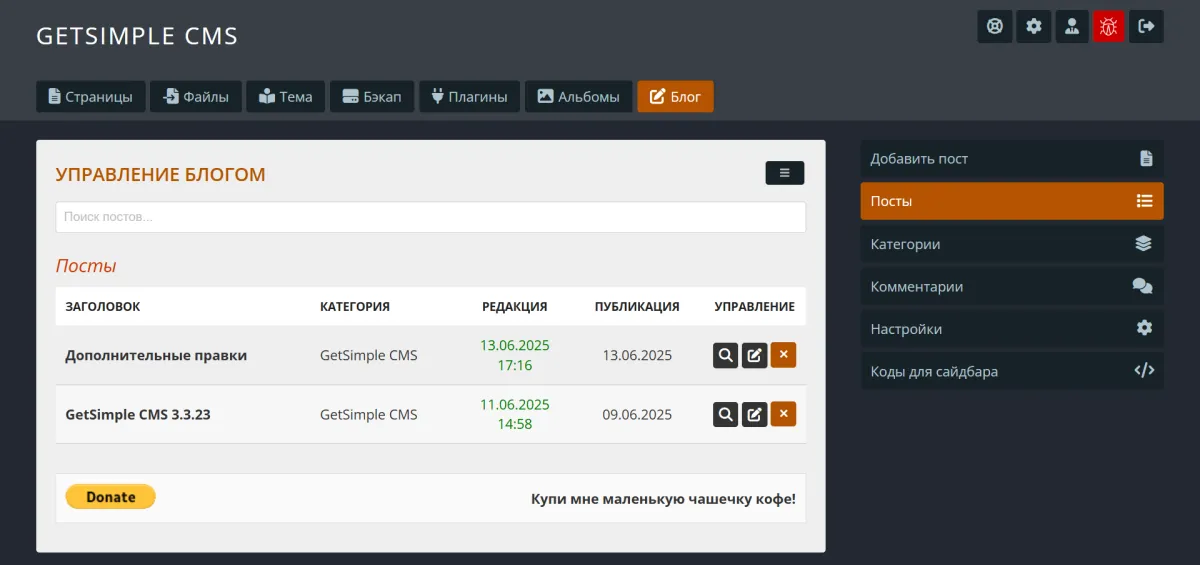Click edit date 11.06.2025 14:58
1200x565 pixels.
(x=515, y=414)
